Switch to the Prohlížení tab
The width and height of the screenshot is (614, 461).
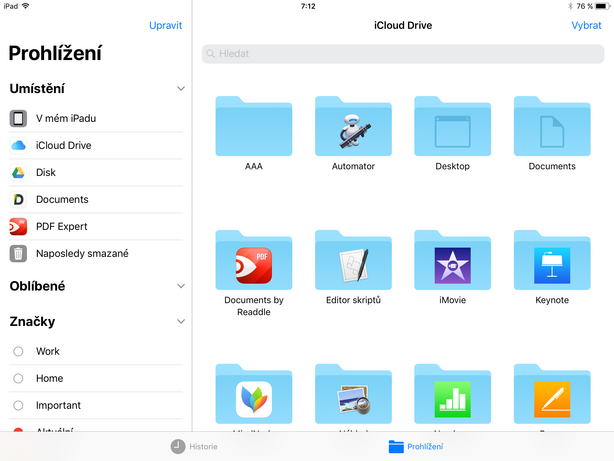[416, 447]
